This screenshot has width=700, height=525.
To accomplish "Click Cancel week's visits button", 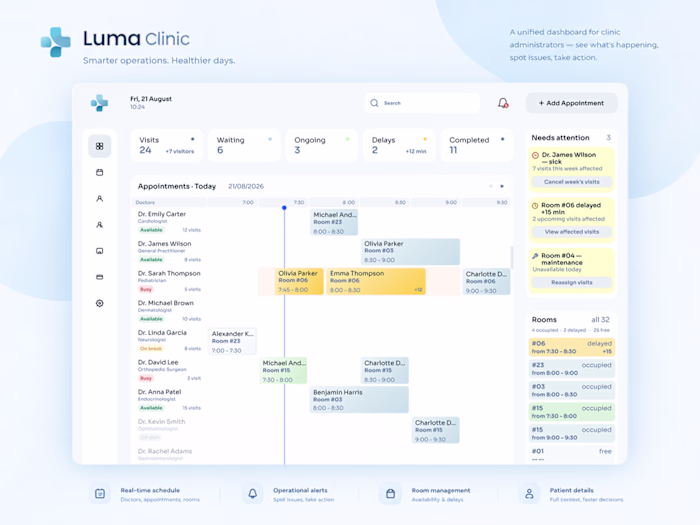I will coord(572,182).
